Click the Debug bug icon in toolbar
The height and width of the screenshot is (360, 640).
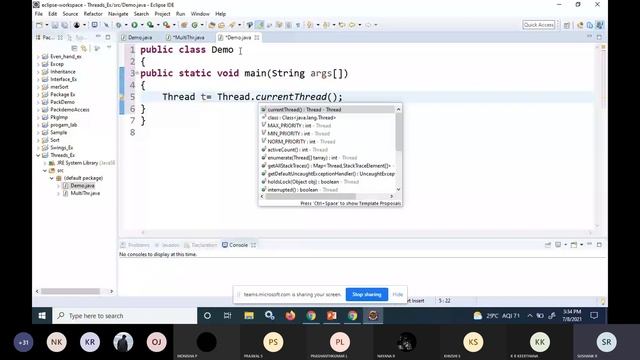point(119,25)
